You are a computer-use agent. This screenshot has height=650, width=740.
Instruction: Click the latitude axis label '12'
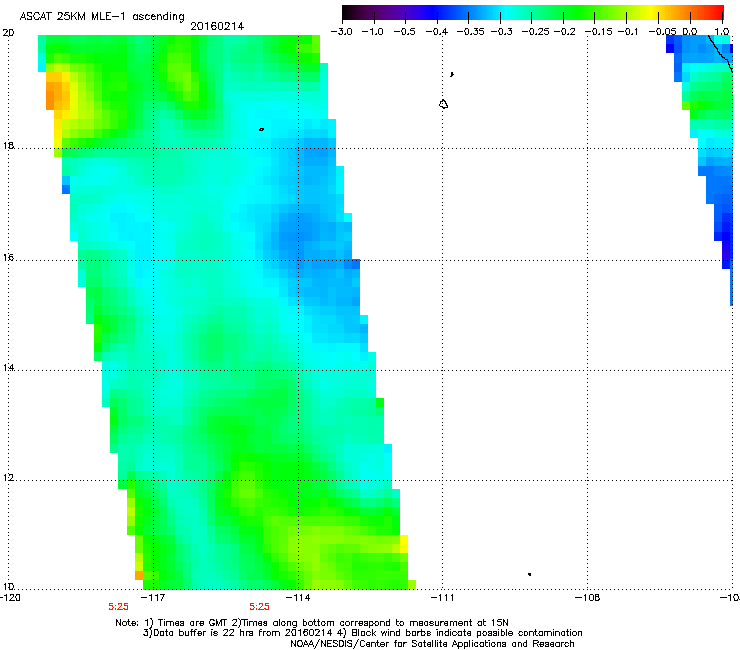tap(8, 478)
